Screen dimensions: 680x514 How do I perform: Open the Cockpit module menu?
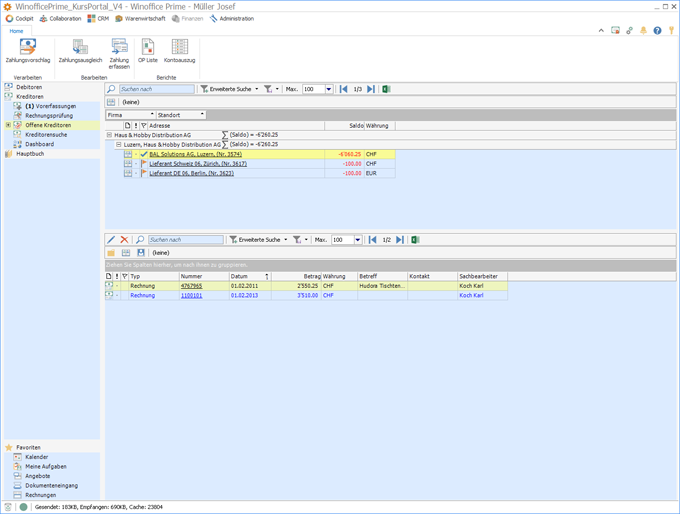coord(20,19)
